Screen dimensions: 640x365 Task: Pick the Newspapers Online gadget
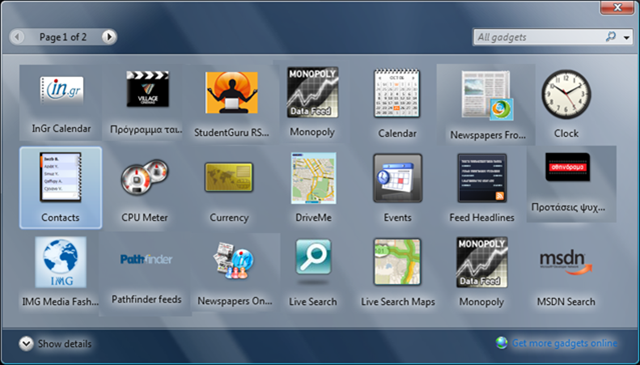pos(235,273)
